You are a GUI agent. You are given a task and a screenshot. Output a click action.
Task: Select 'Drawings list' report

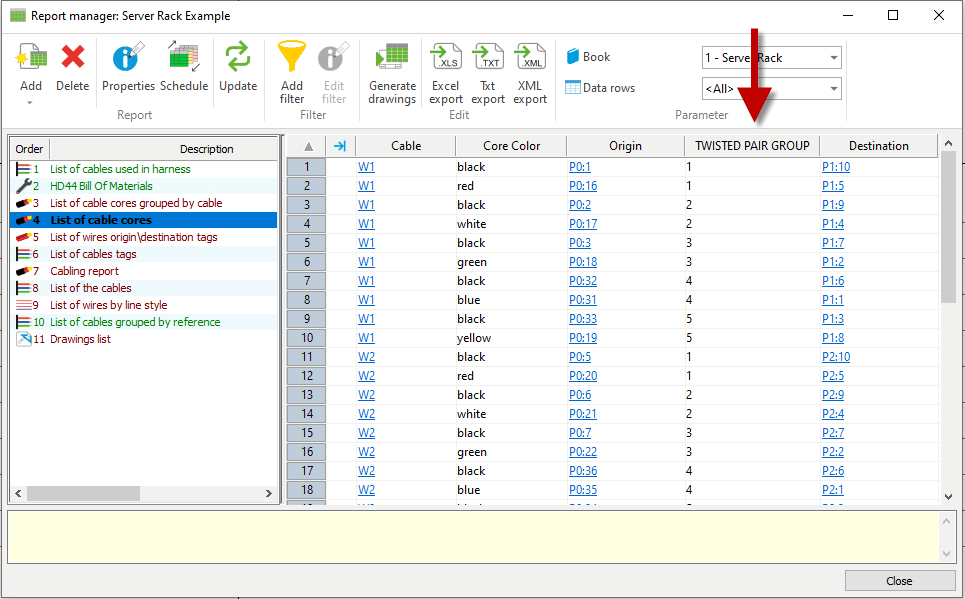[x=80, y=339]
